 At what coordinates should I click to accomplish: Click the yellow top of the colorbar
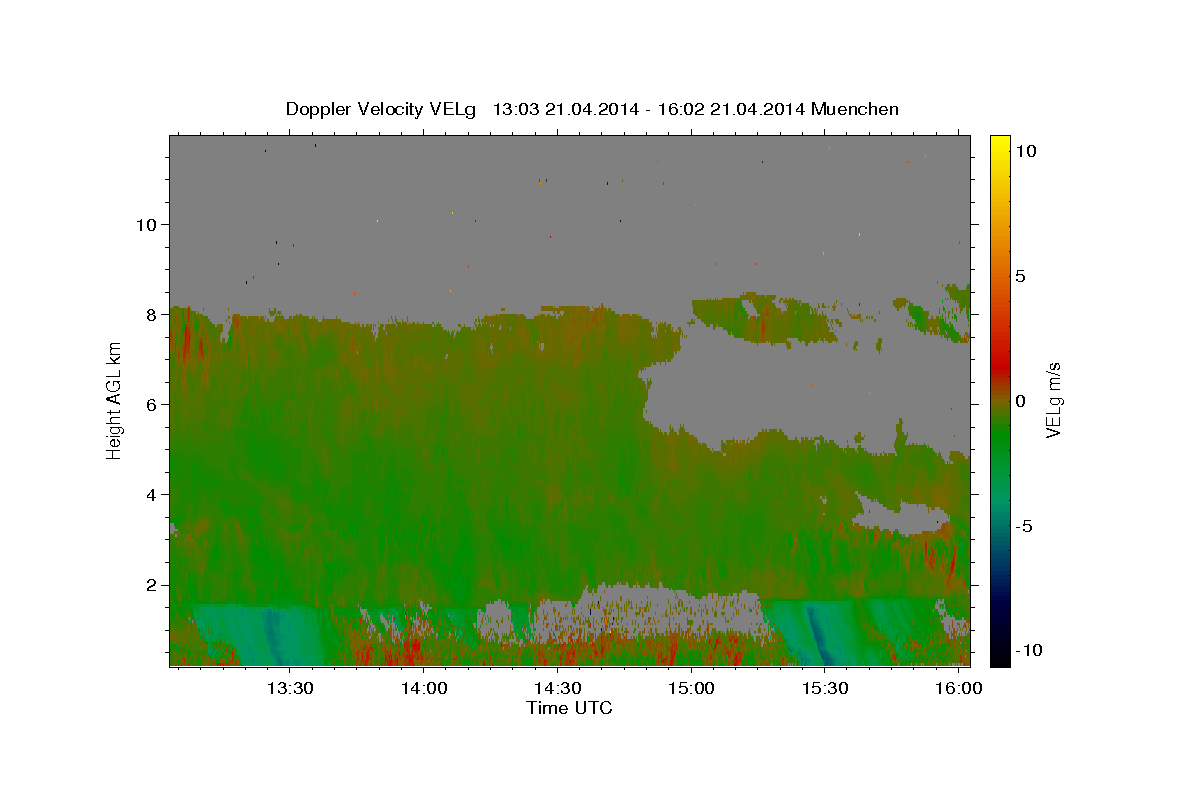(x=1000, y=141)
